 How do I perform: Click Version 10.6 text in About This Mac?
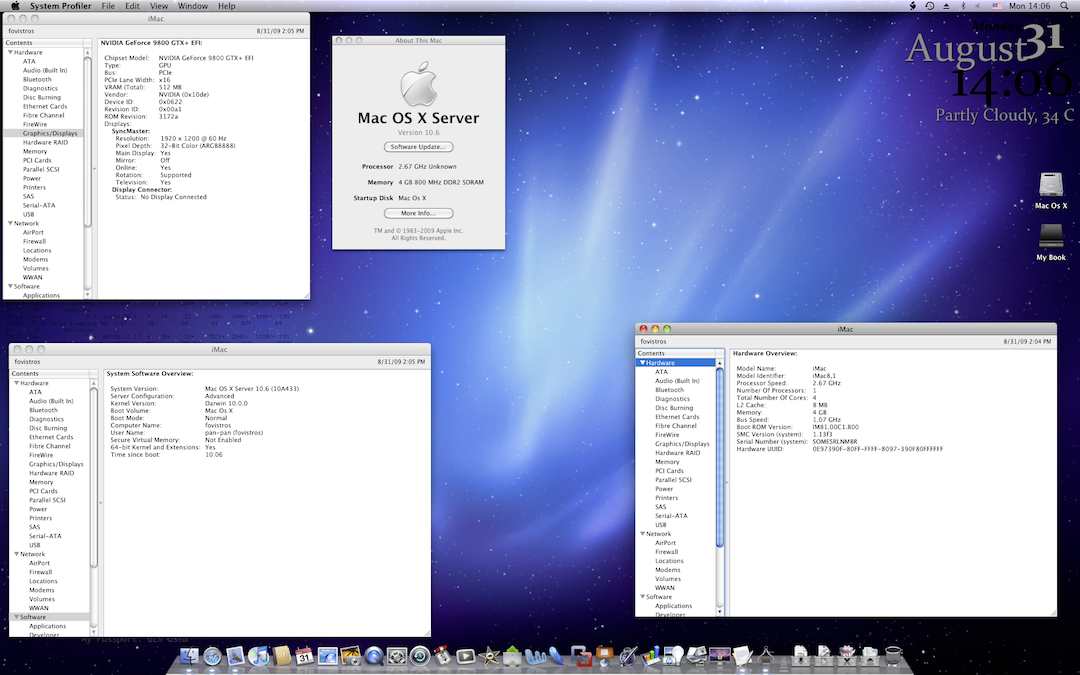419,132
